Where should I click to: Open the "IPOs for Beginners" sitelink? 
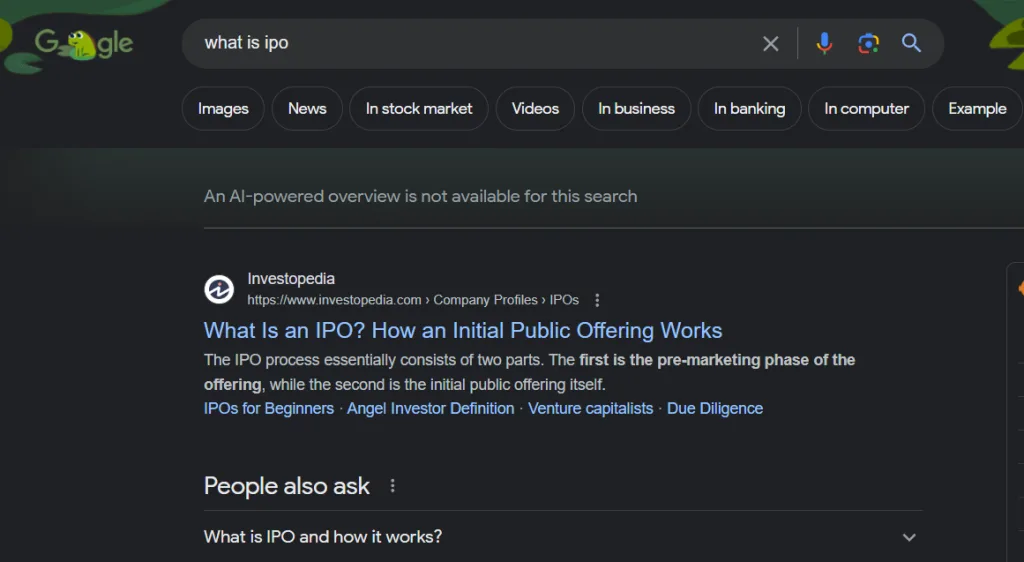pos(269,408)
